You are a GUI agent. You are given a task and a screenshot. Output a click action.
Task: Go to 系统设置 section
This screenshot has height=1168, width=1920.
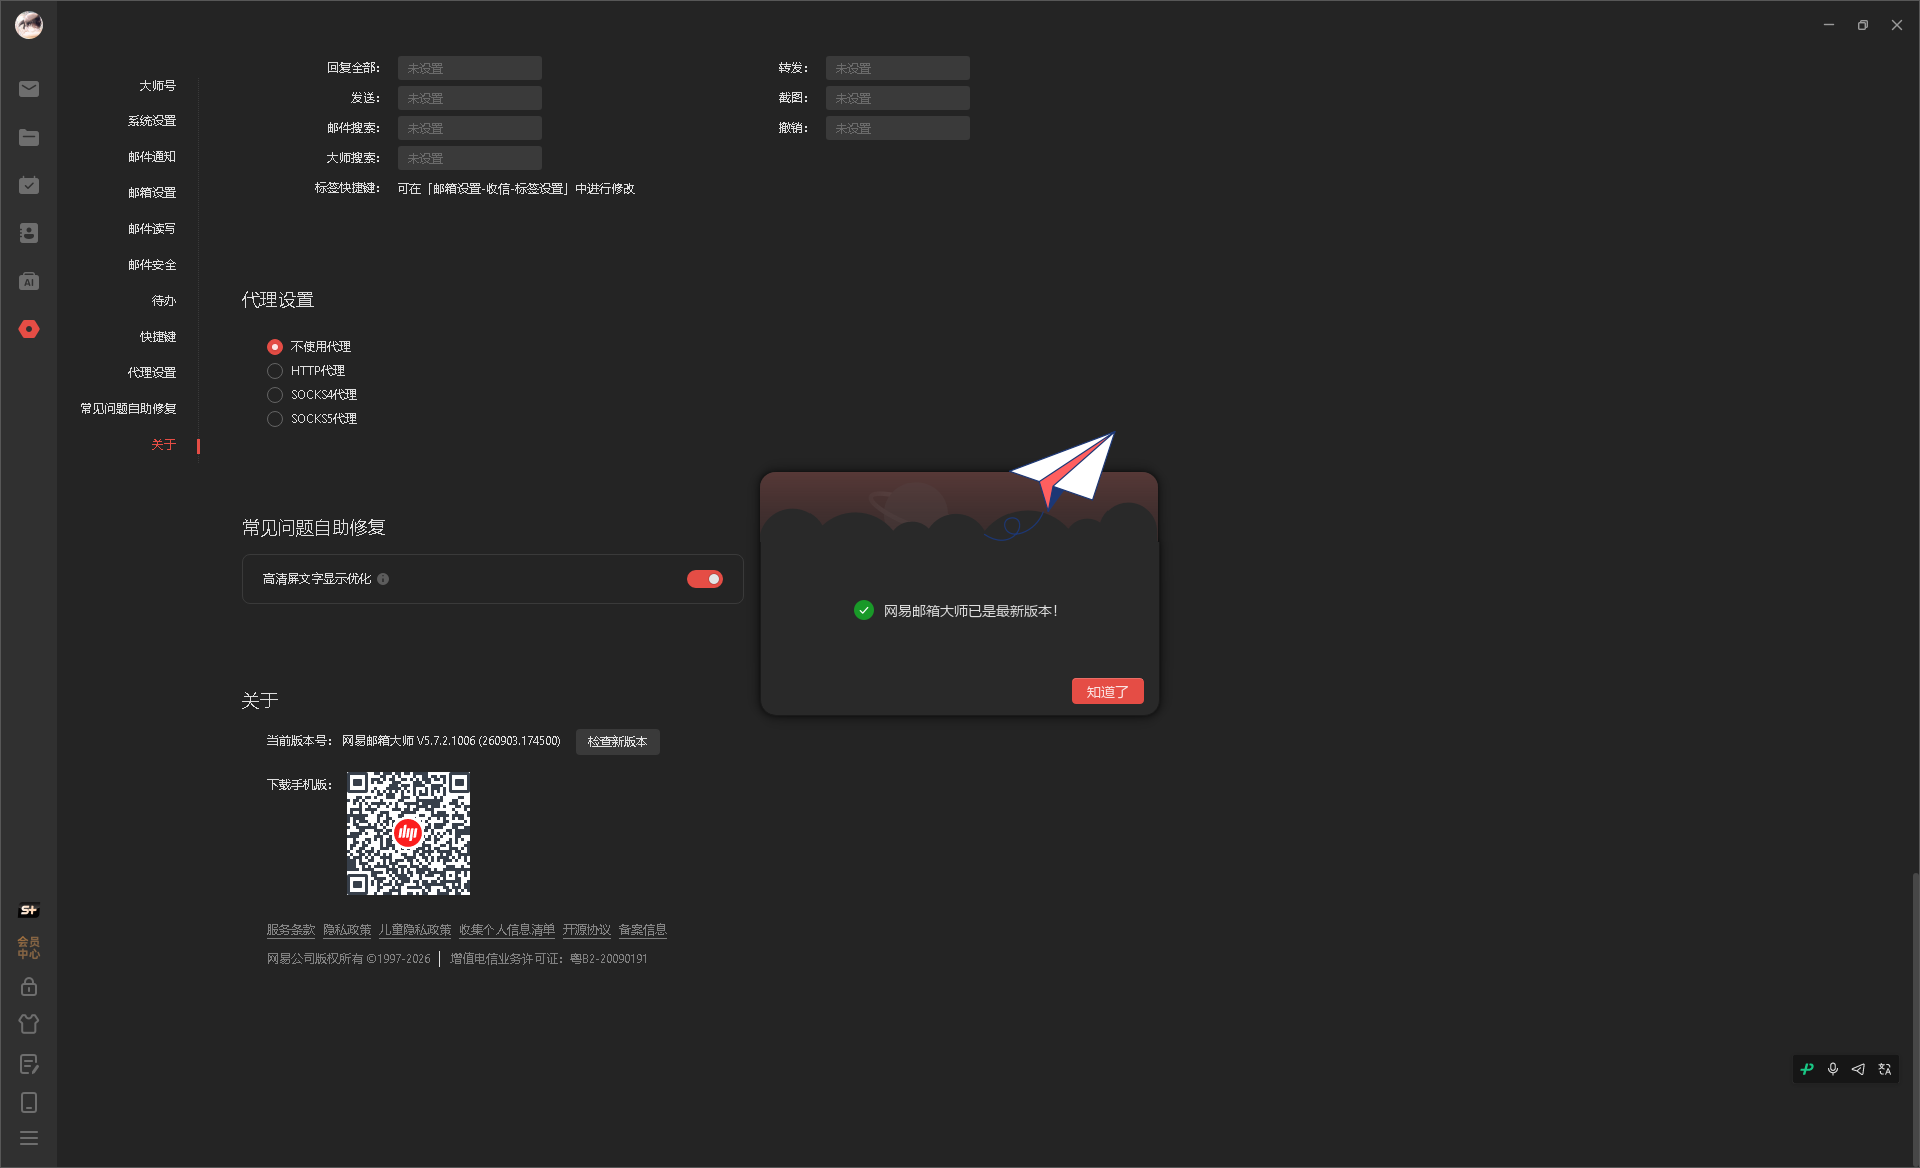151,121
